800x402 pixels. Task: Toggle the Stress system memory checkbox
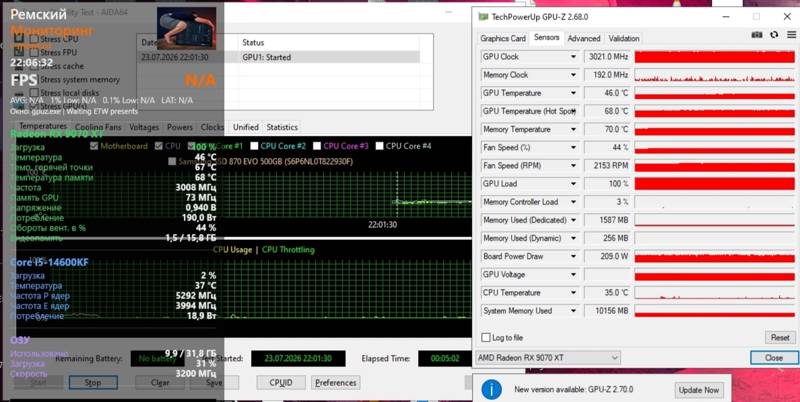click(x=34, y=80)
